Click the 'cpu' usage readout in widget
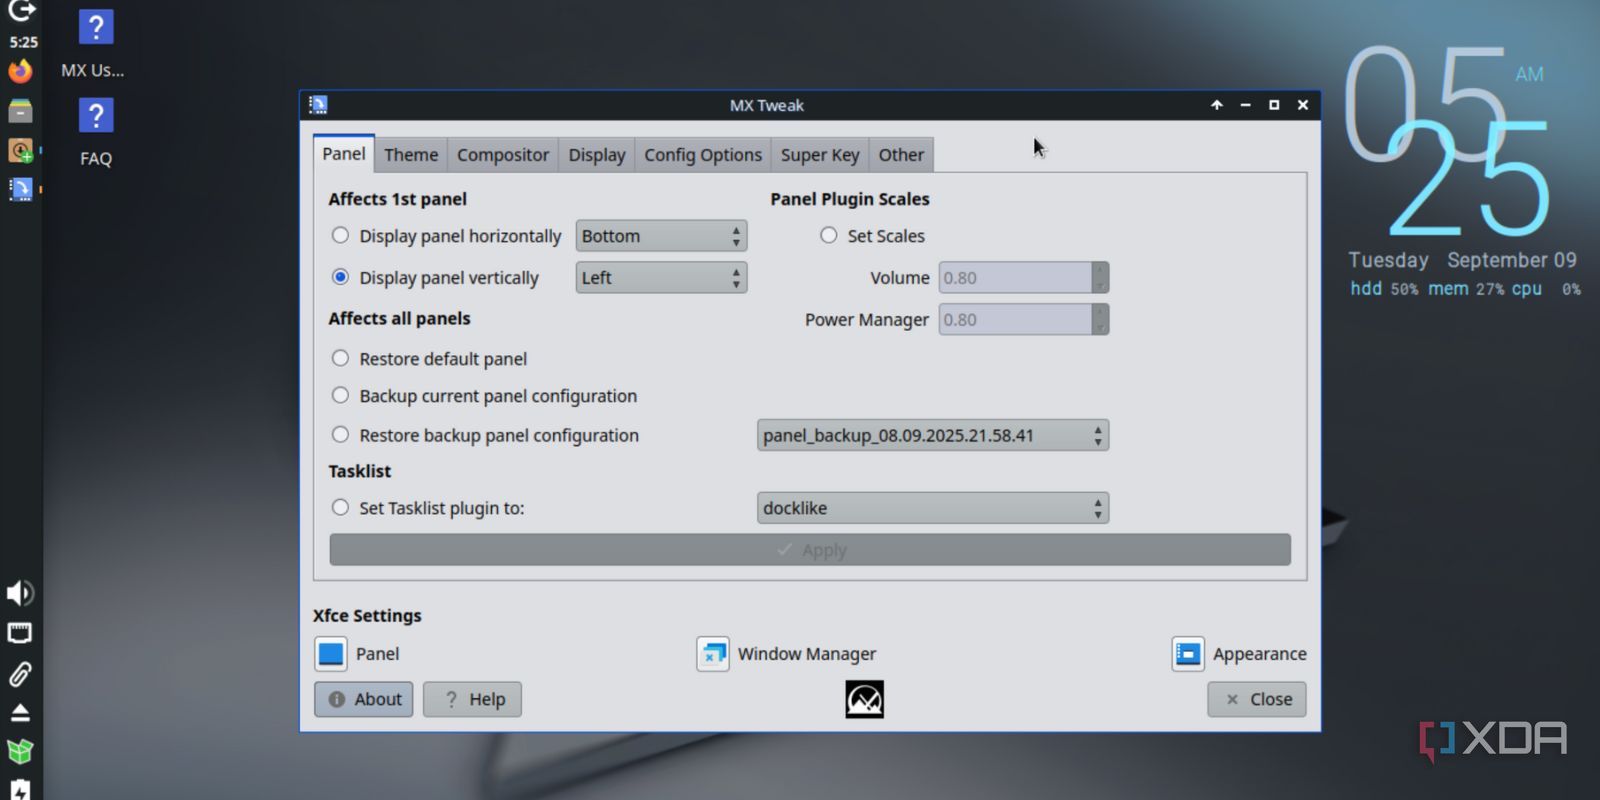The width and height of the screenshot is (1600, 800). tap(1546, 289)
